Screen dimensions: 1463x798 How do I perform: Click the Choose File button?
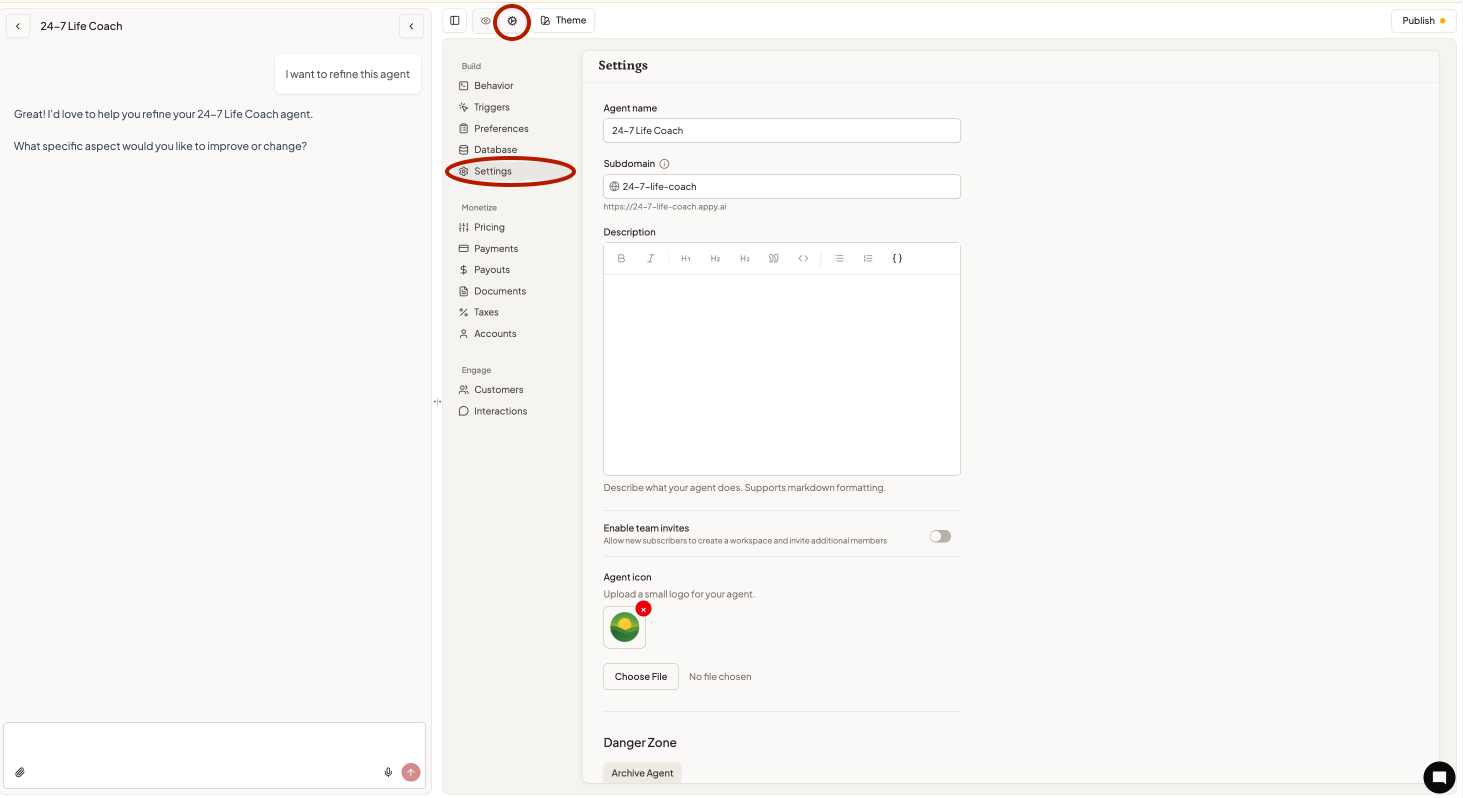point(641,677)
